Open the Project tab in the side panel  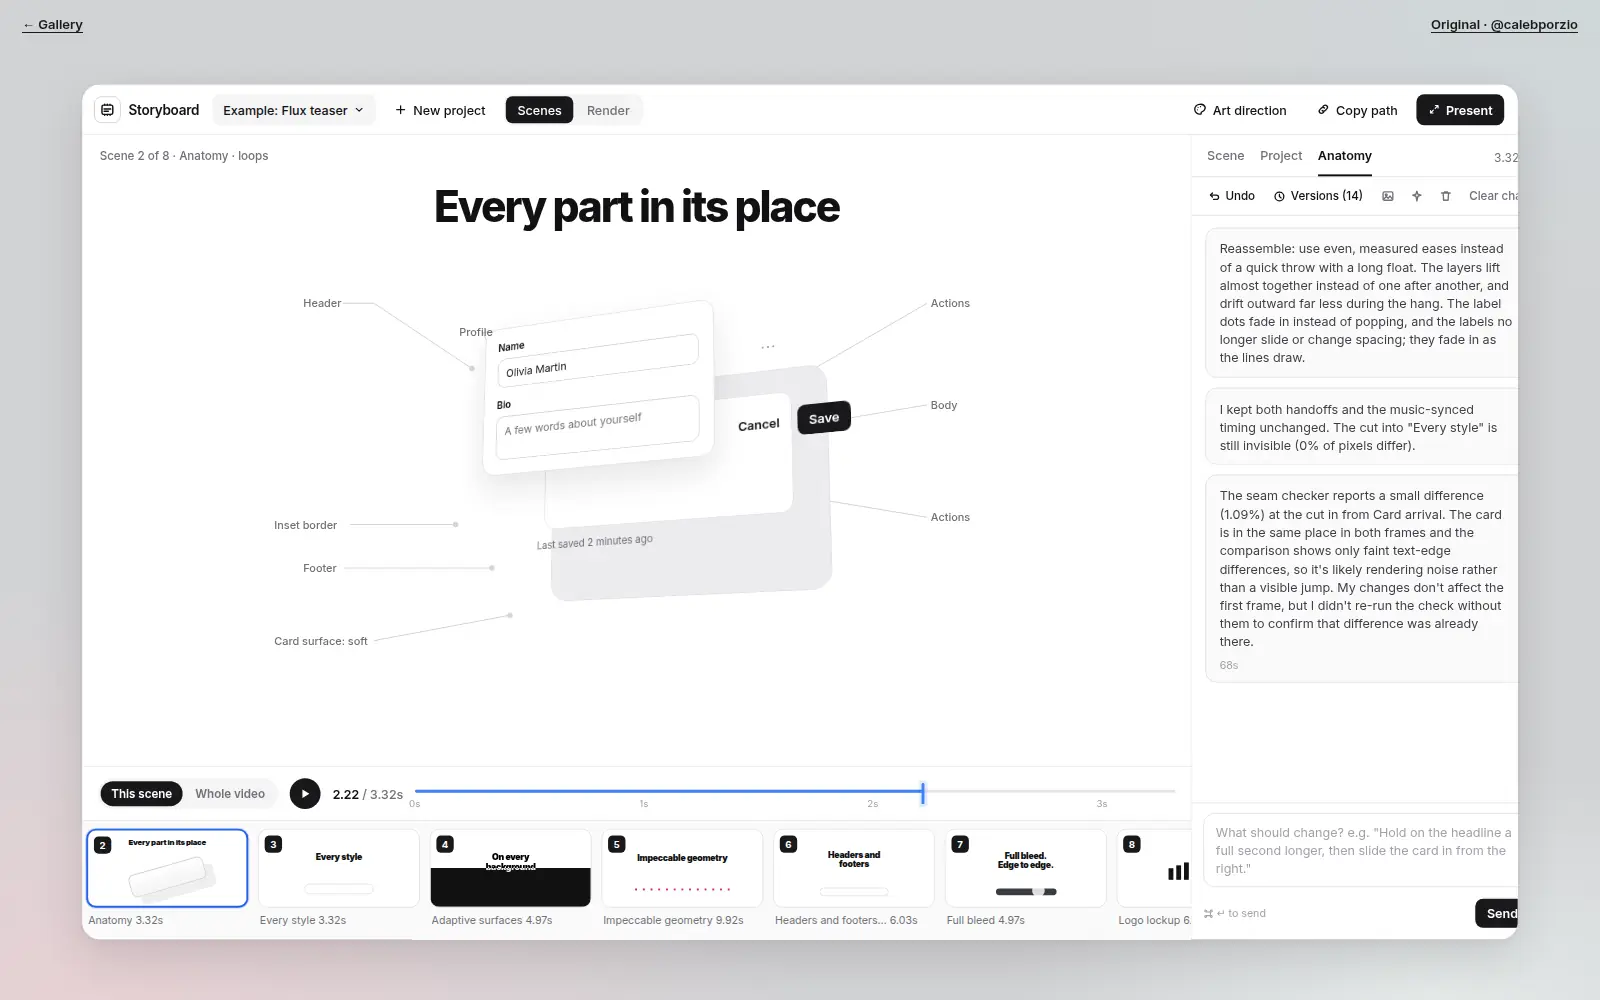pos(1281,156)
